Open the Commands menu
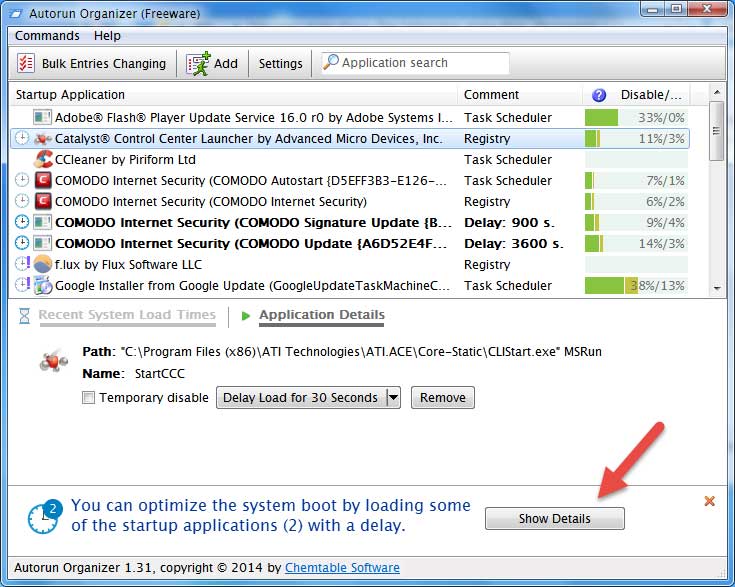 click(x=47, y=36)
